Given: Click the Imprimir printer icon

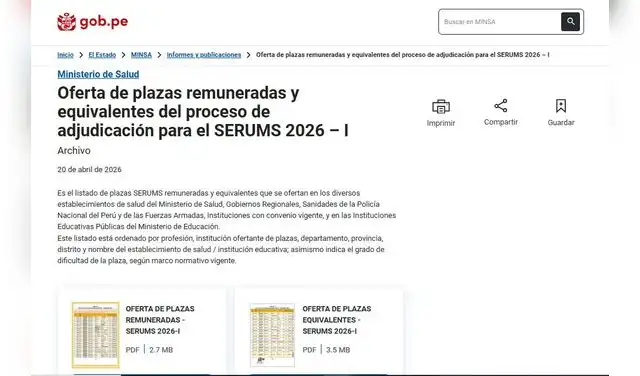Looking at the screenshot, I should click(441, 107).
